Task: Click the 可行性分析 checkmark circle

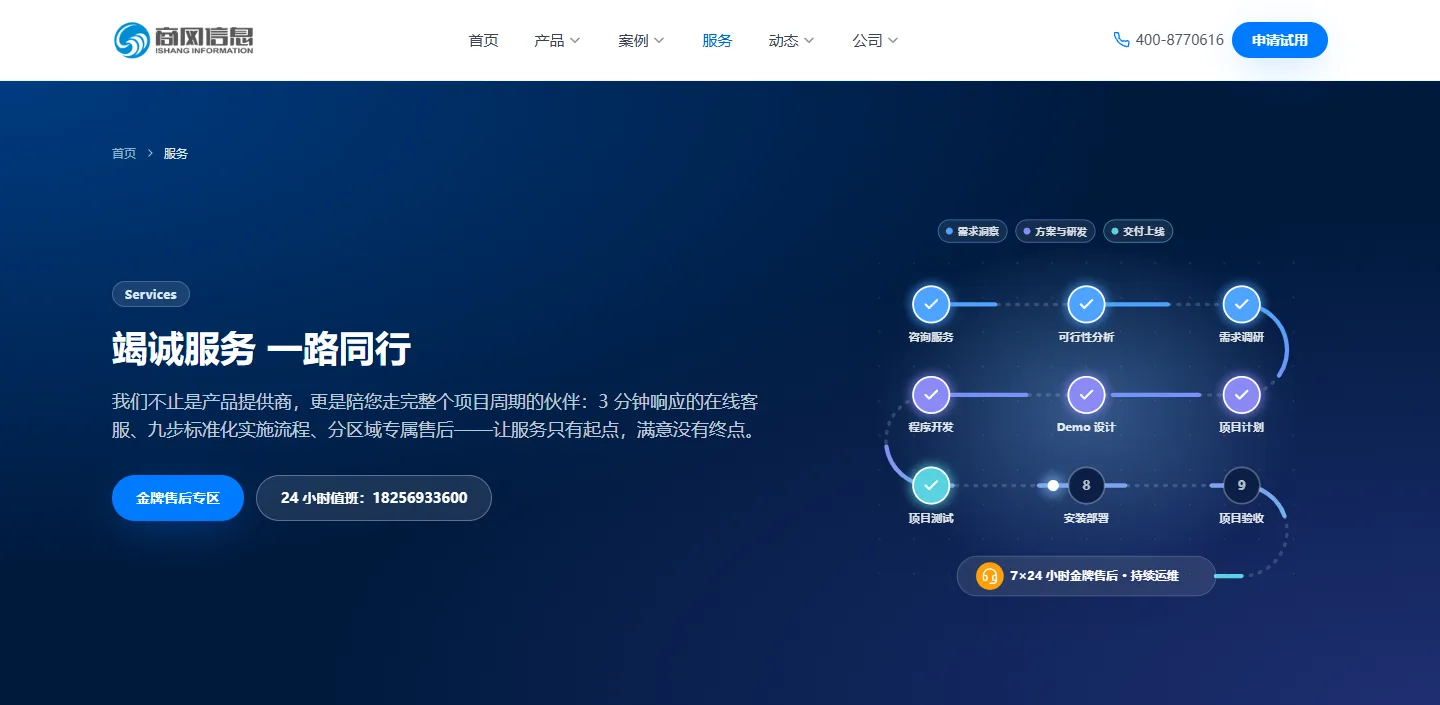Action: 1086,304
